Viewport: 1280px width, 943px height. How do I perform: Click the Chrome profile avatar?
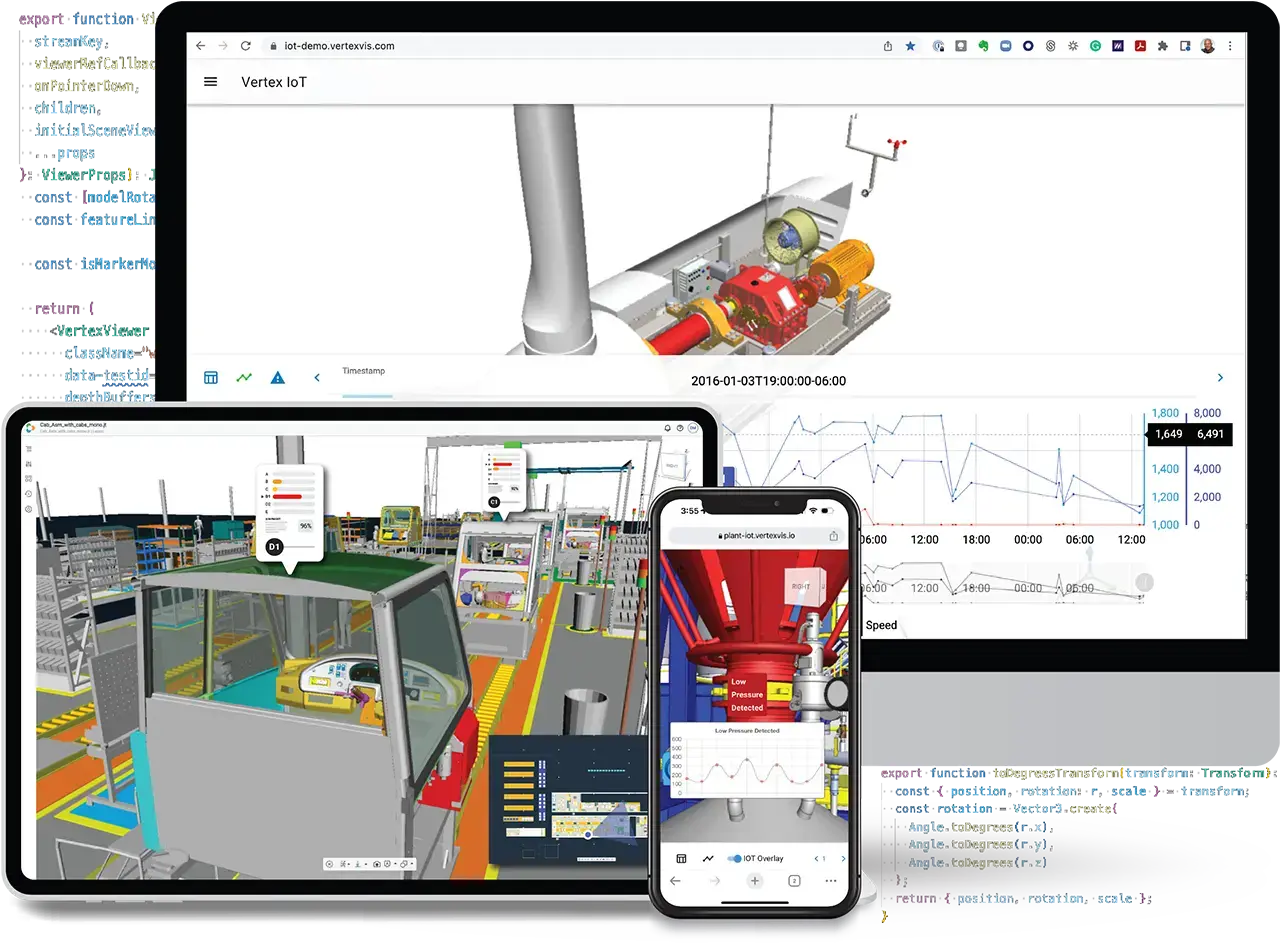click(1208, 46)
